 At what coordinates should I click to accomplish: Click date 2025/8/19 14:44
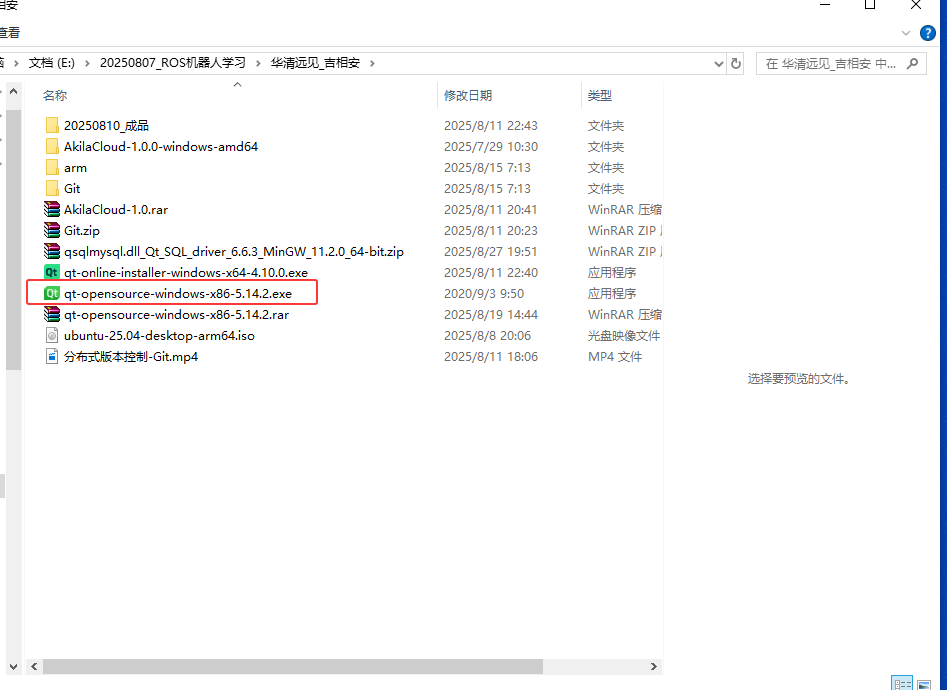(x=490, y=314)
